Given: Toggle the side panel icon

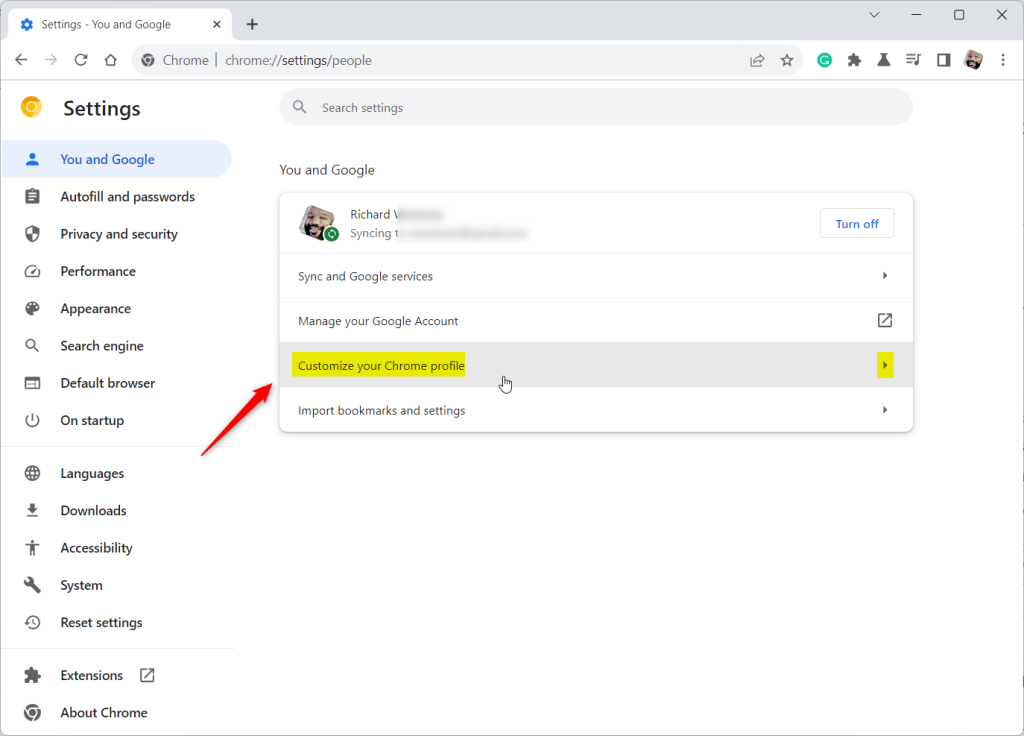Looking at the screenshot, I should coord(943,60).
